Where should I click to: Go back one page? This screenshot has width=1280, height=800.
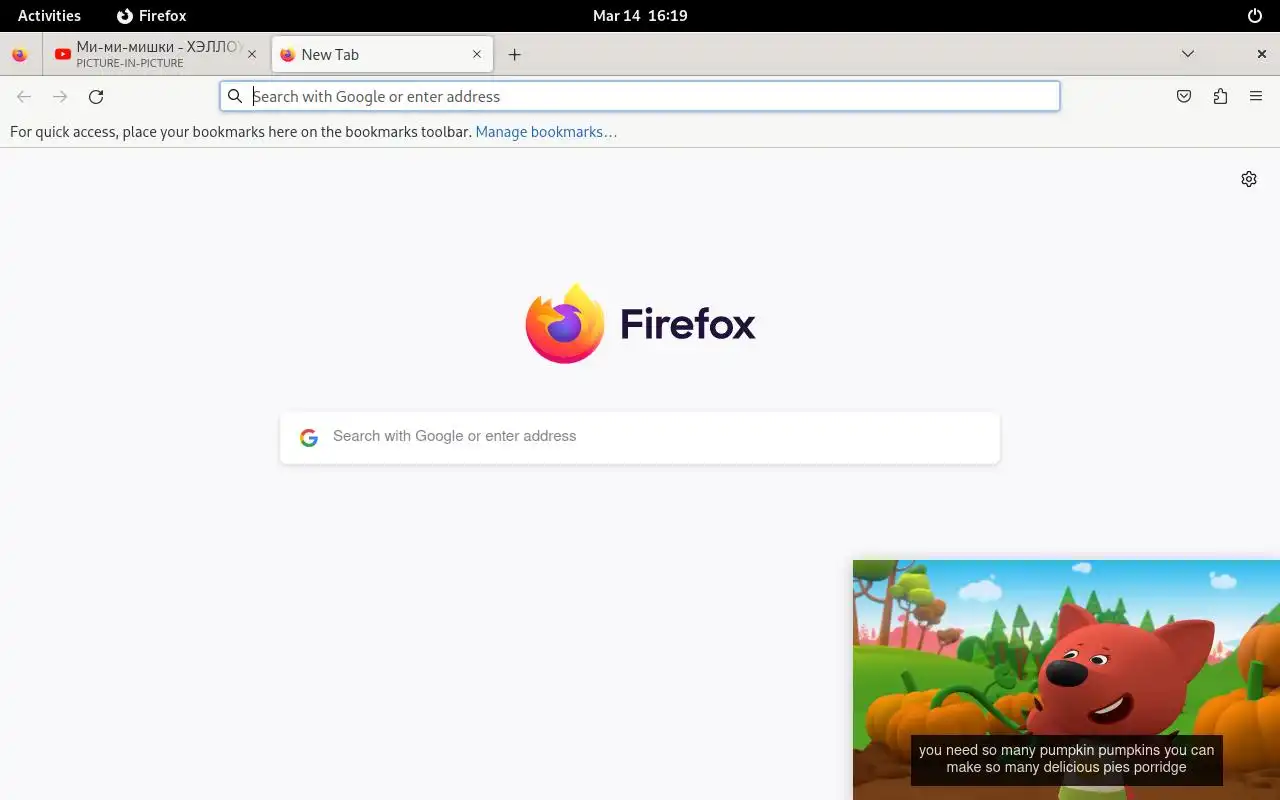coord(24,97)
